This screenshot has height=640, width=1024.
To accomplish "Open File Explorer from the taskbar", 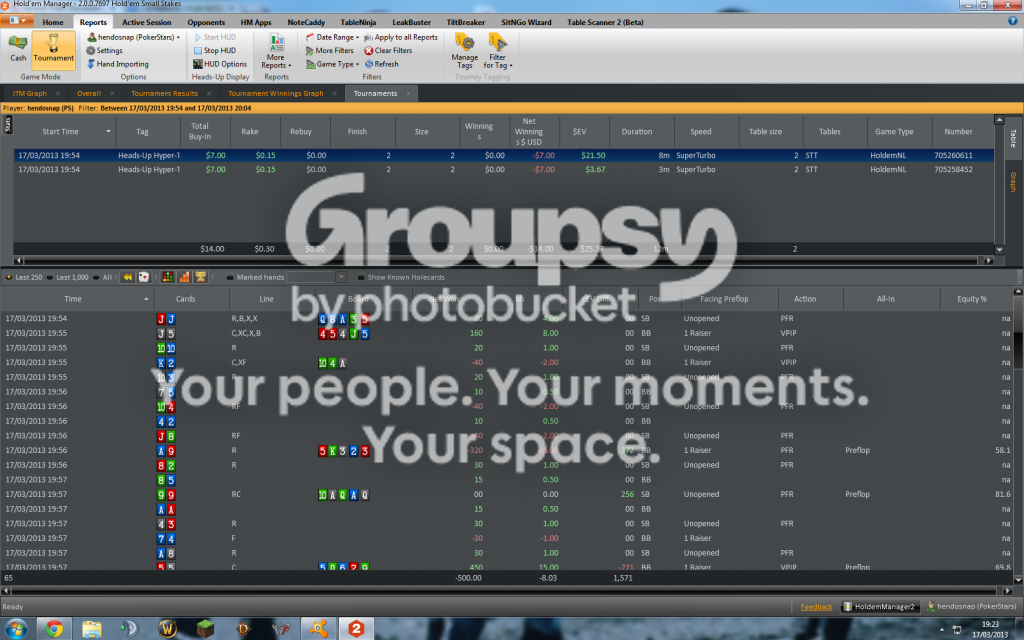I will (x=92, y=628).
